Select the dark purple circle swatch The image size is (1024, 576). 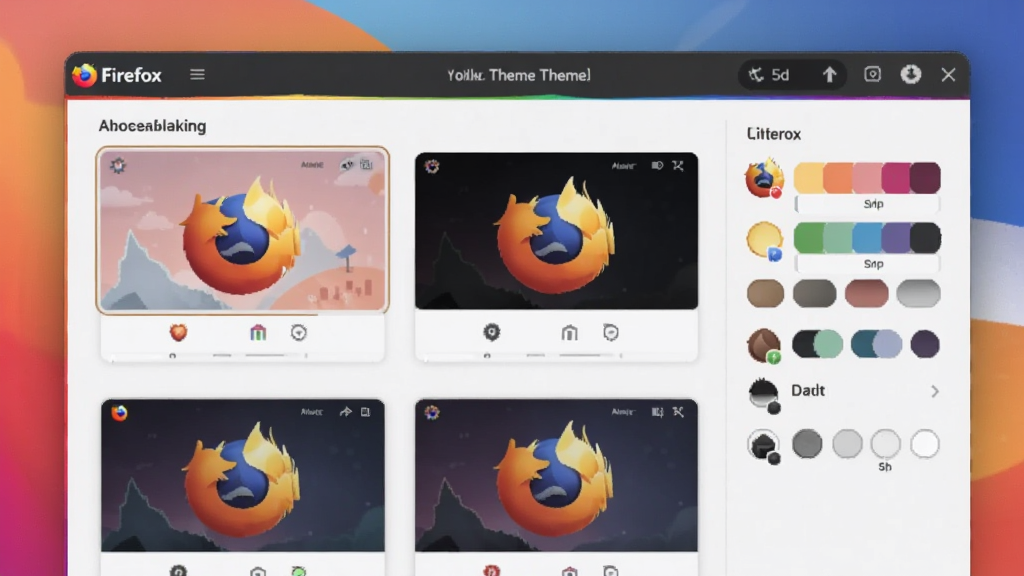(x=925, y=344)
